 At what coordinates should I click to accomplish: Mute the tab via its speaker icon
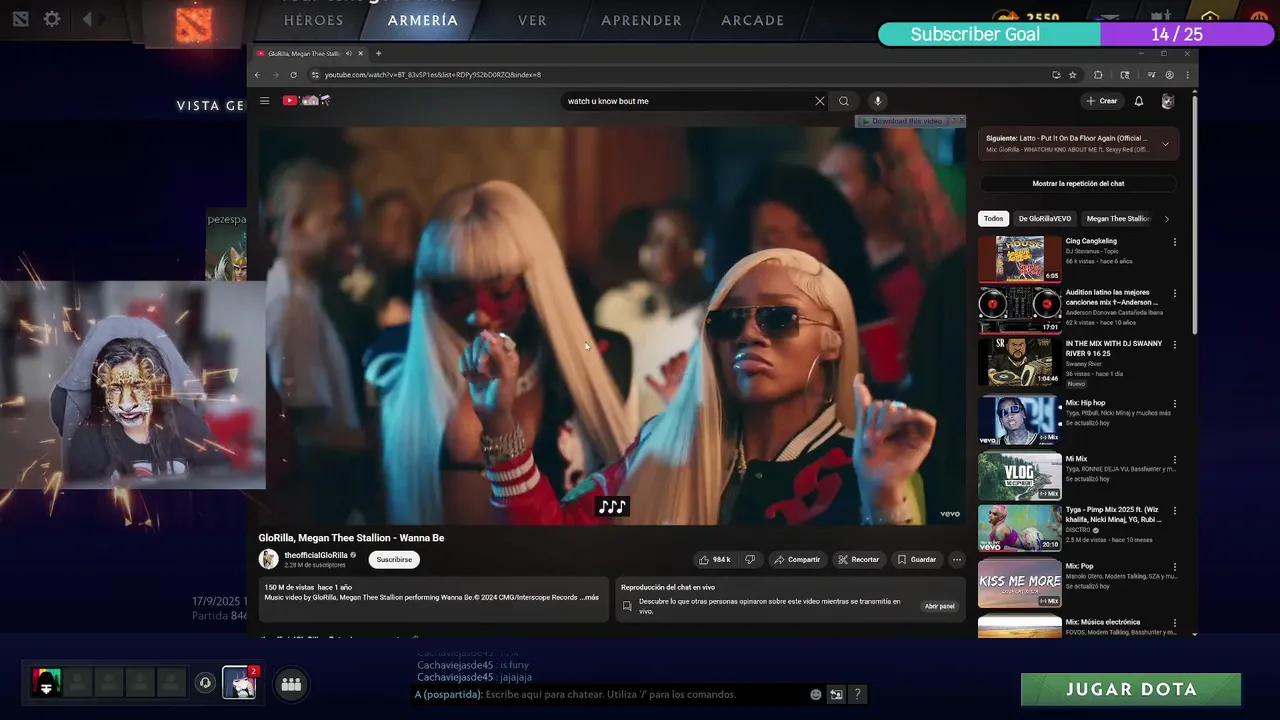348,53
